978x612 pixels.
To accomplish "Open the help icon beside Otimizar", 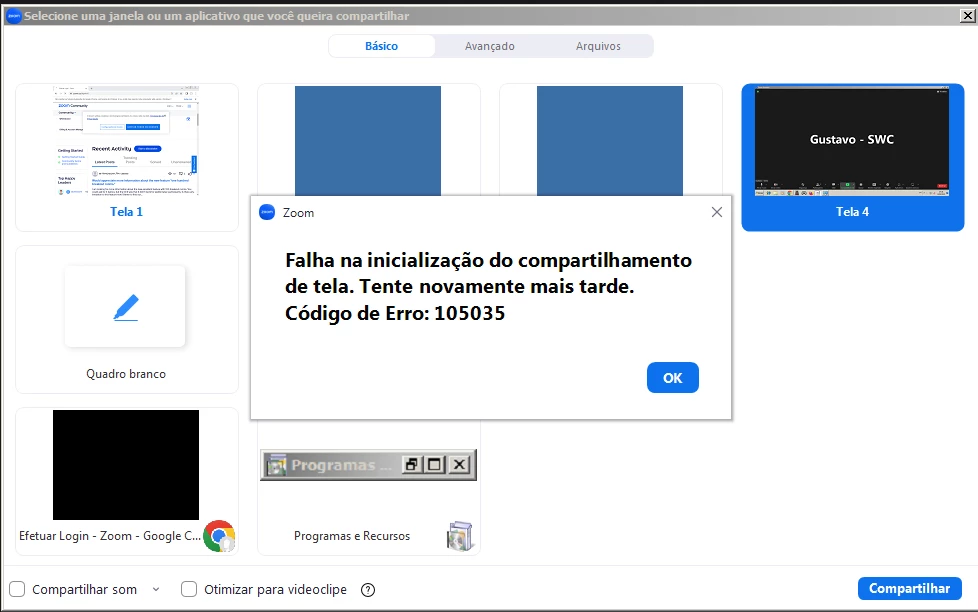I will 368,590.
